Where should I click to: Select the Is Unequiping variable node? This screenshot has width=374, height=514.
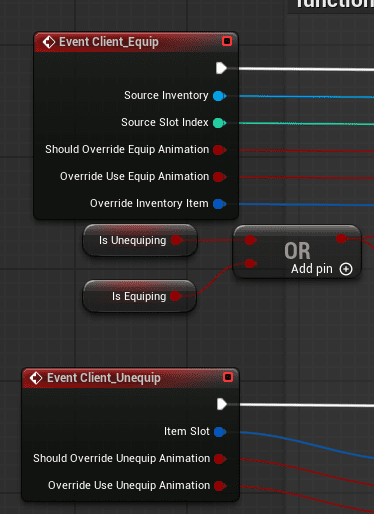point(140,240)
